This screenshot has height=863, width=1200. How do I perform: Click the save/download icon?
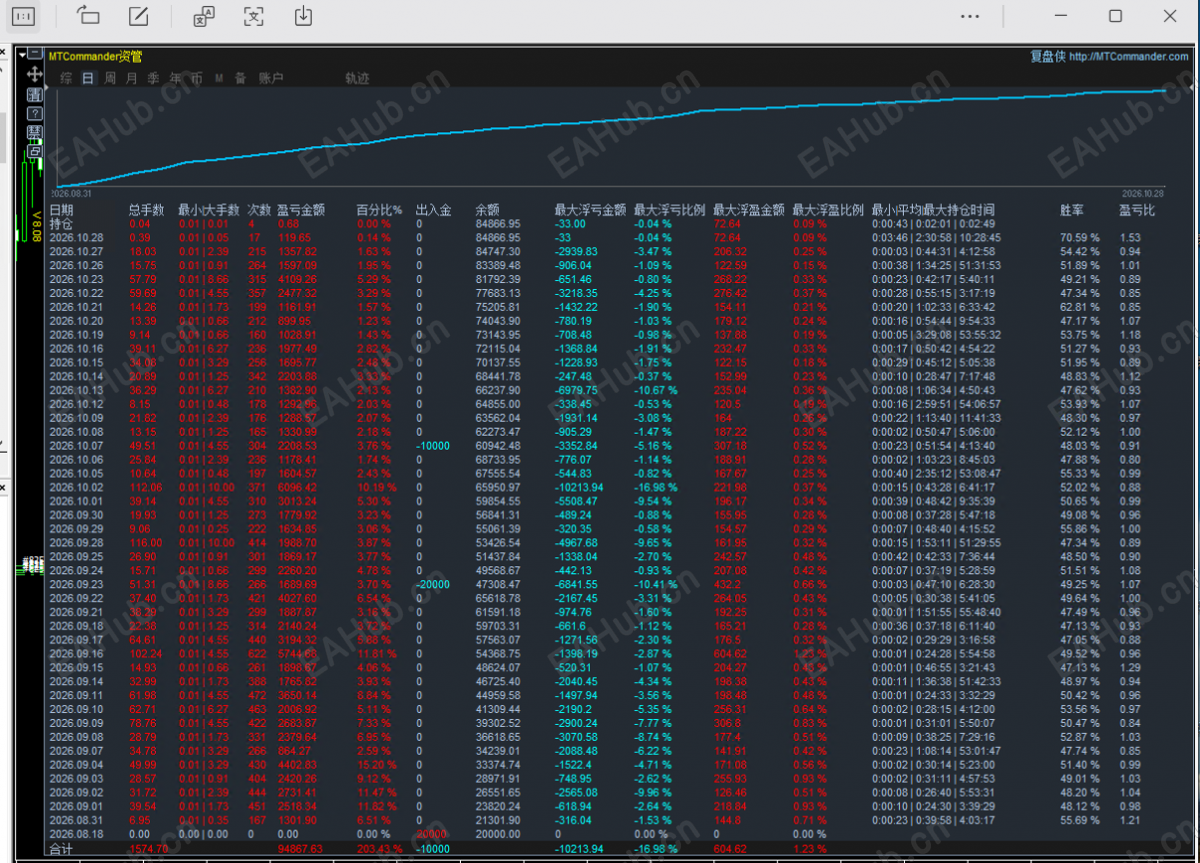pos(304,16)
